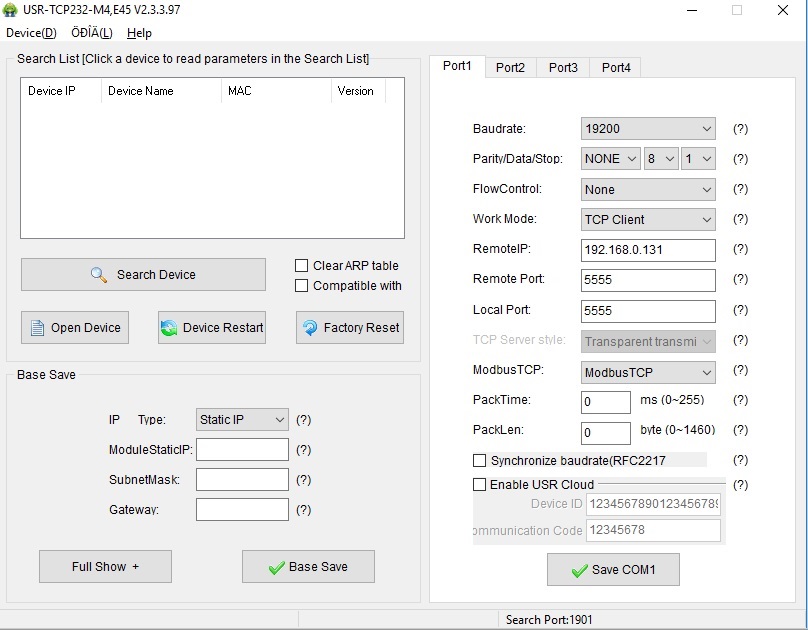
Task: Open the Device(D) menu
Action: (x=31, y=33)
